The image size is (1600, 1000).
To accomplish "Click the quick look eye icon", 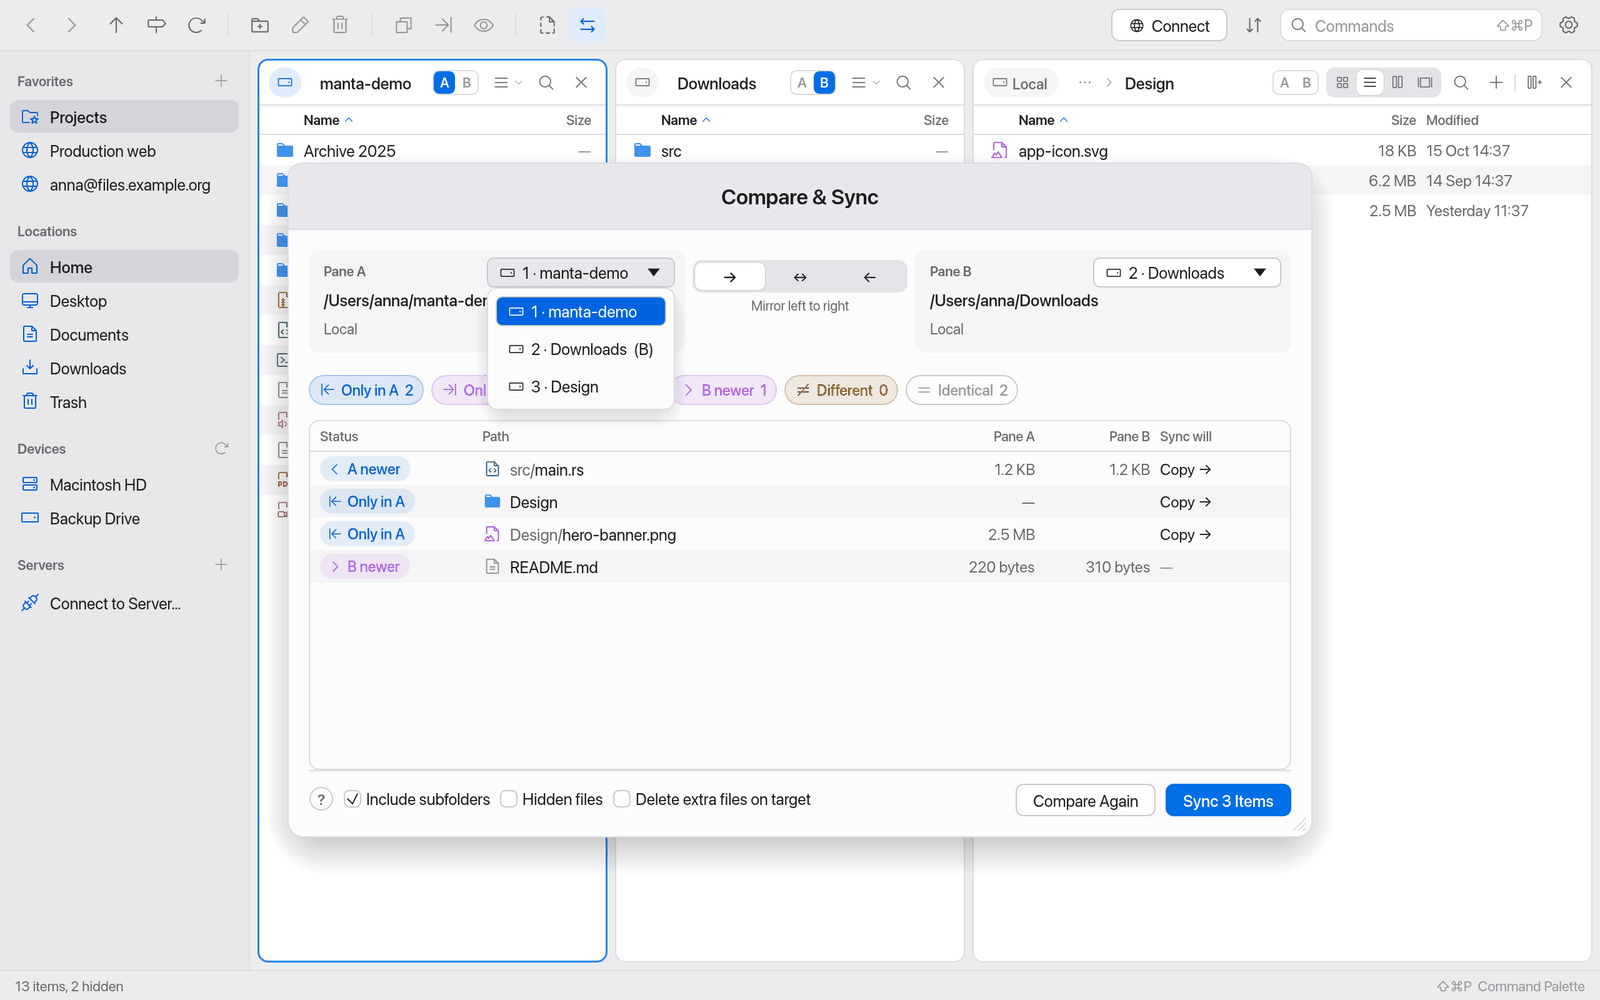I will (484, 25).
